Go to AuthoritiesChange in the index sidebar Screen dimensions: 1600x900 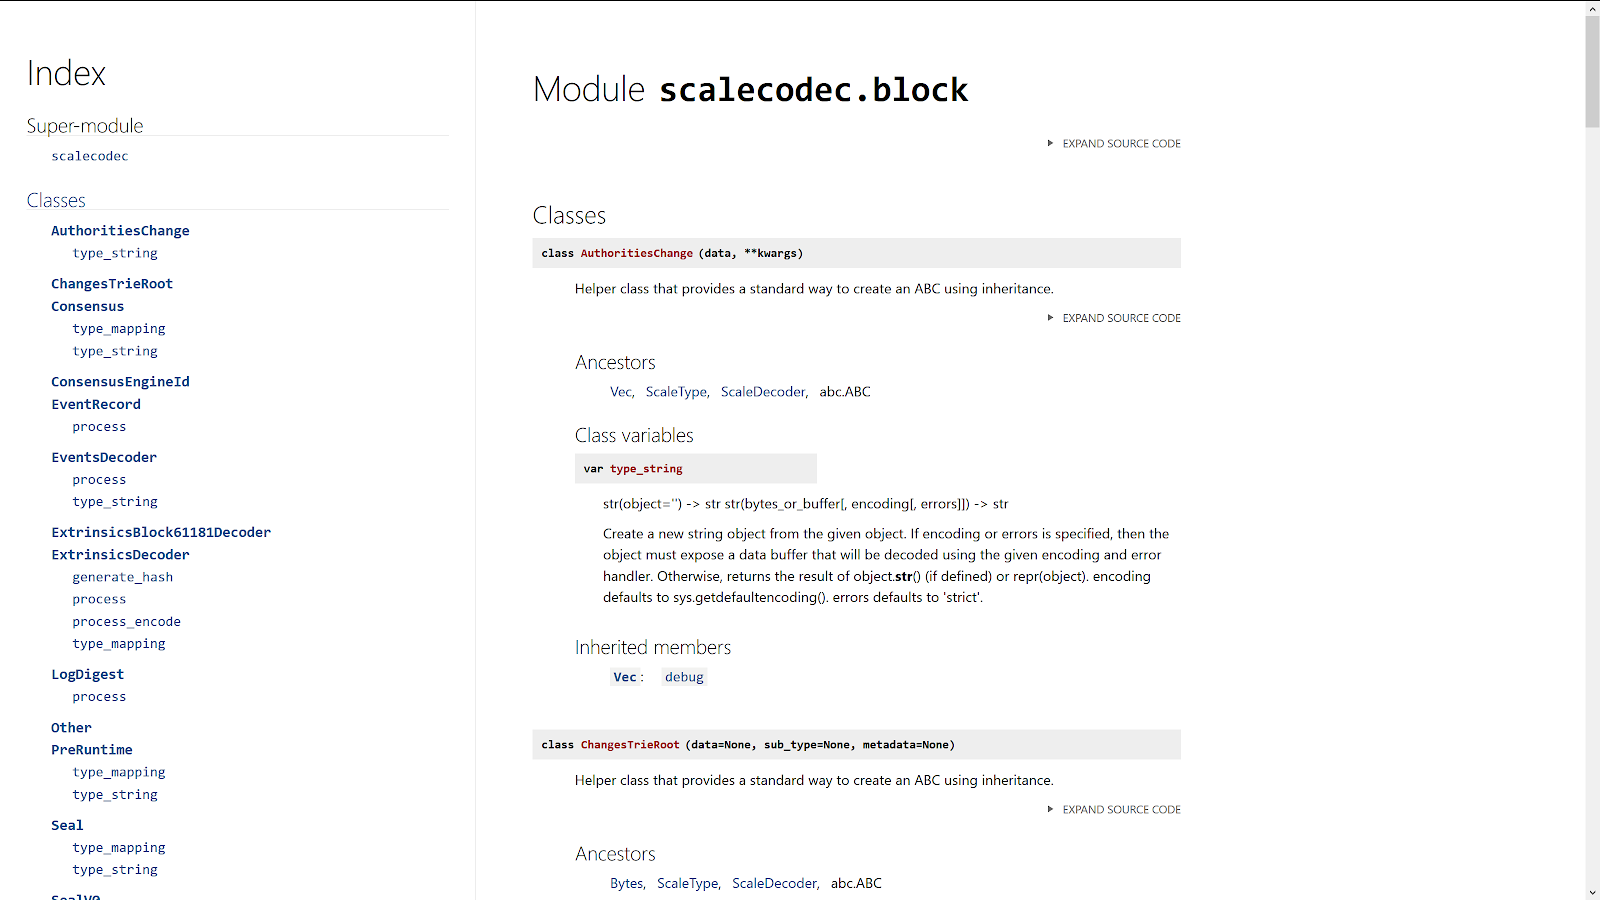[120, 231]
